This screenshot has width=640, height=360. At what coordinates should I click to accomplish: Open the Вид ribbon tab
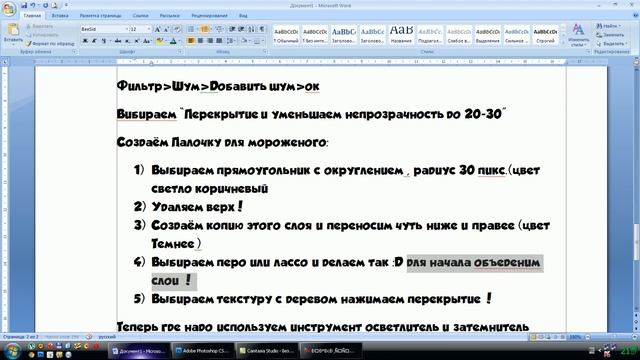pyautogui.click(x=243, y=16)
